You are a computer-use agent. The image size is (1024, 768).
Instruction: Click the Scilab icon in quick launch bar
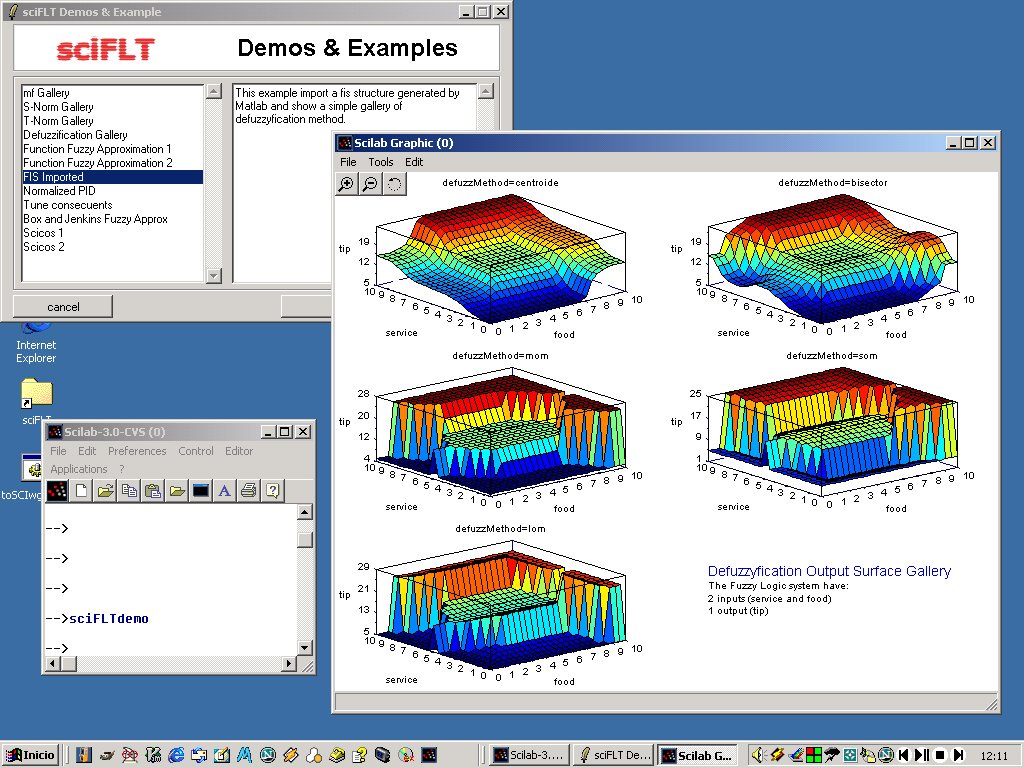[428, 755]
